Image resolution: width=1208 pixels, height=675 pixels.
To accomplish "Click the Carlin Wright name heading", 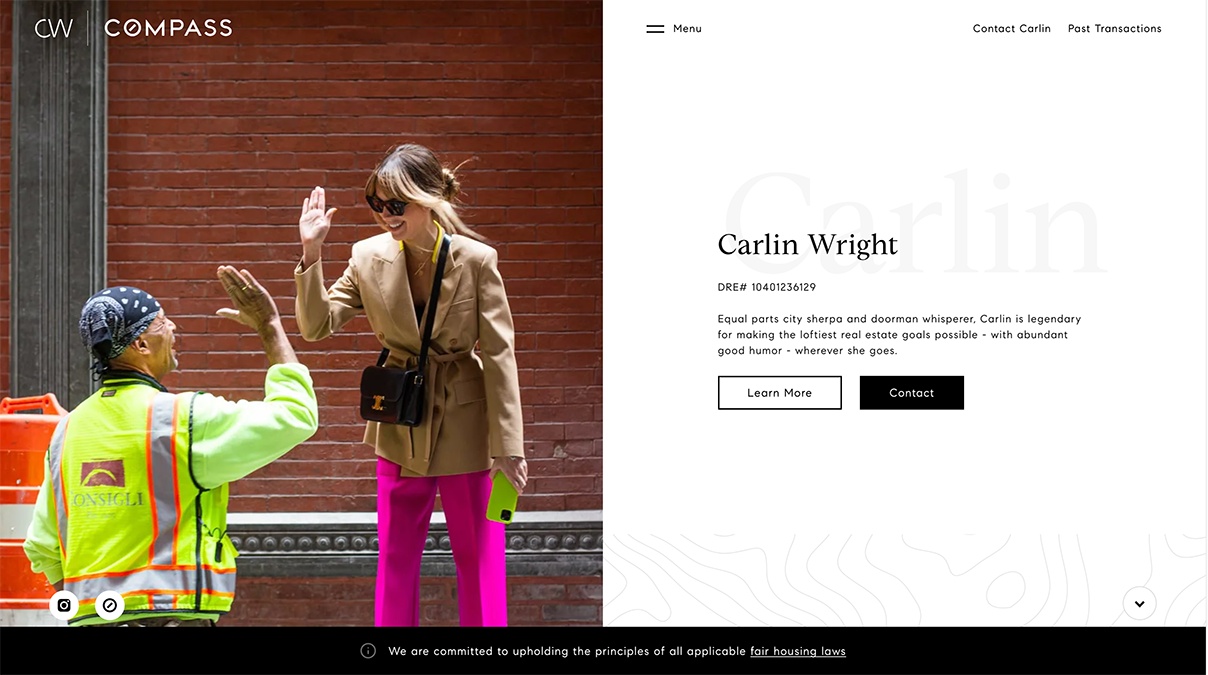I will tap(808, 245).
